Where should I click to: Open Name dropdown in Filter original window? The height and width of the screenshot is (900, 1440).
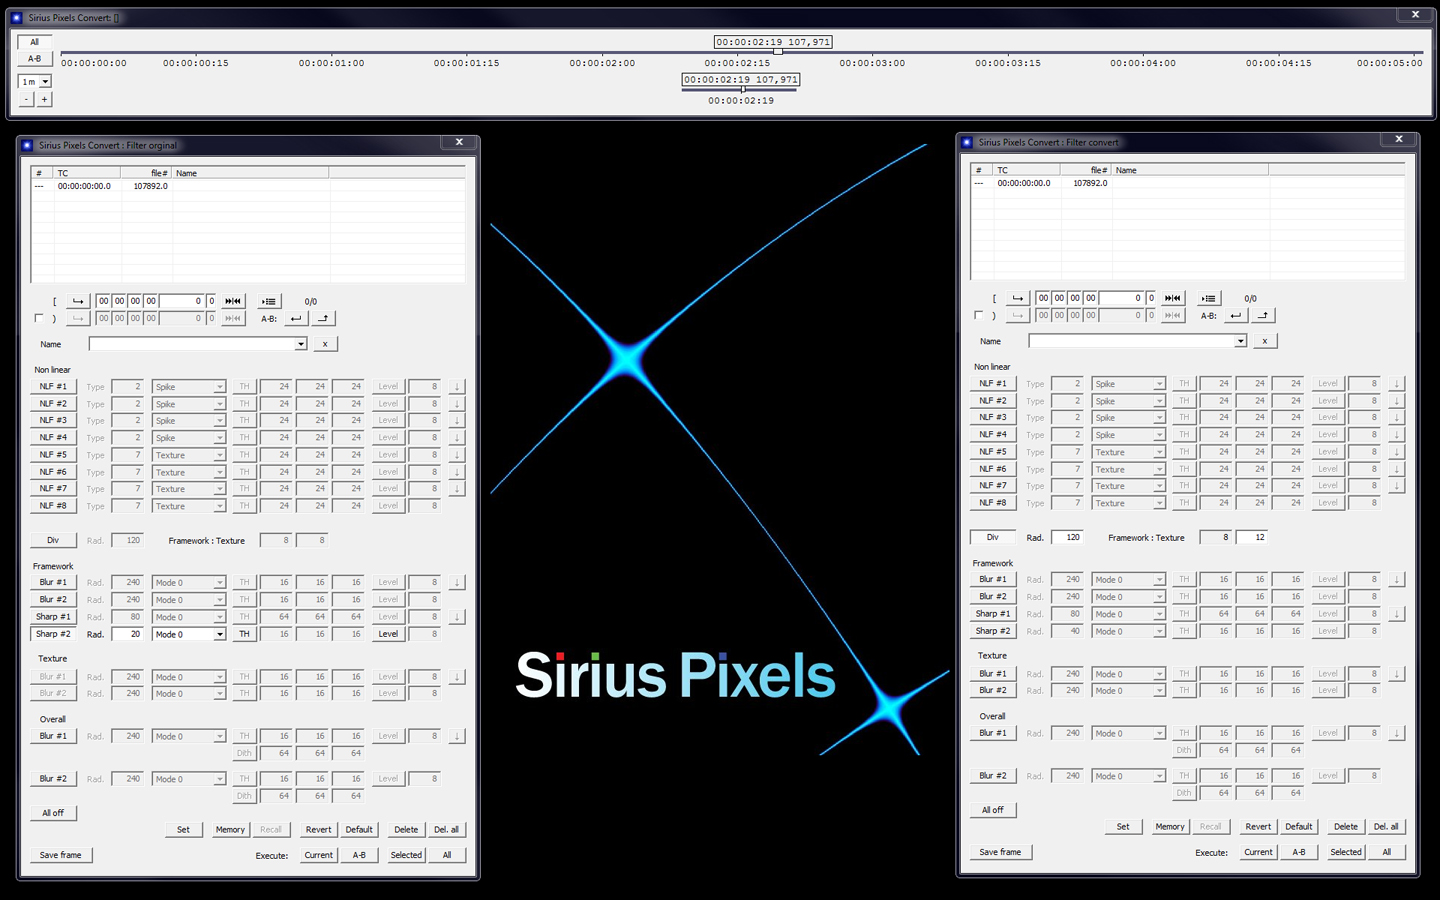point(300,344)
